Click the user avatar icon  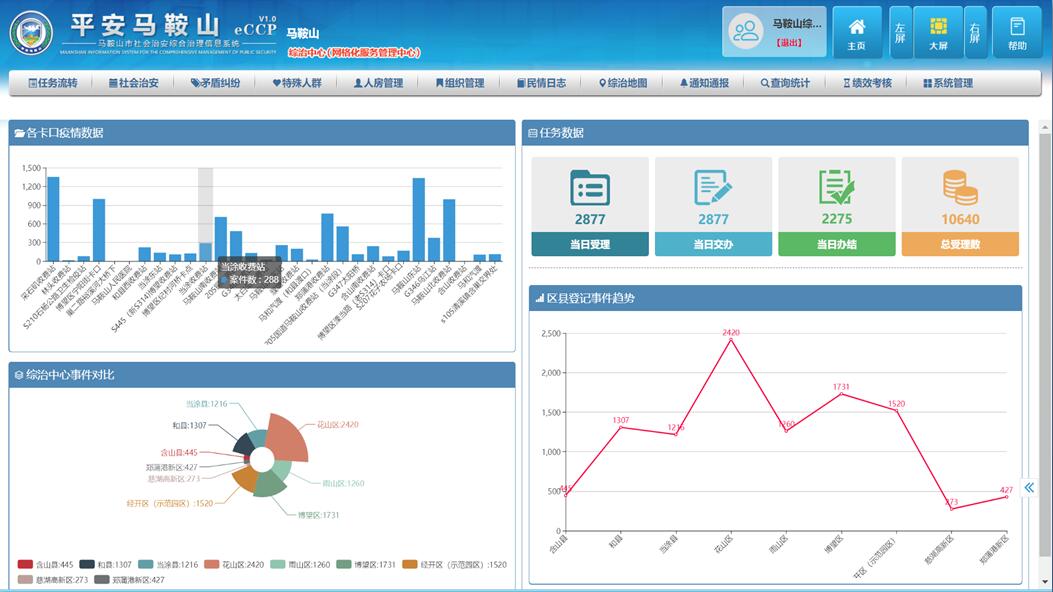pos(746,31)
